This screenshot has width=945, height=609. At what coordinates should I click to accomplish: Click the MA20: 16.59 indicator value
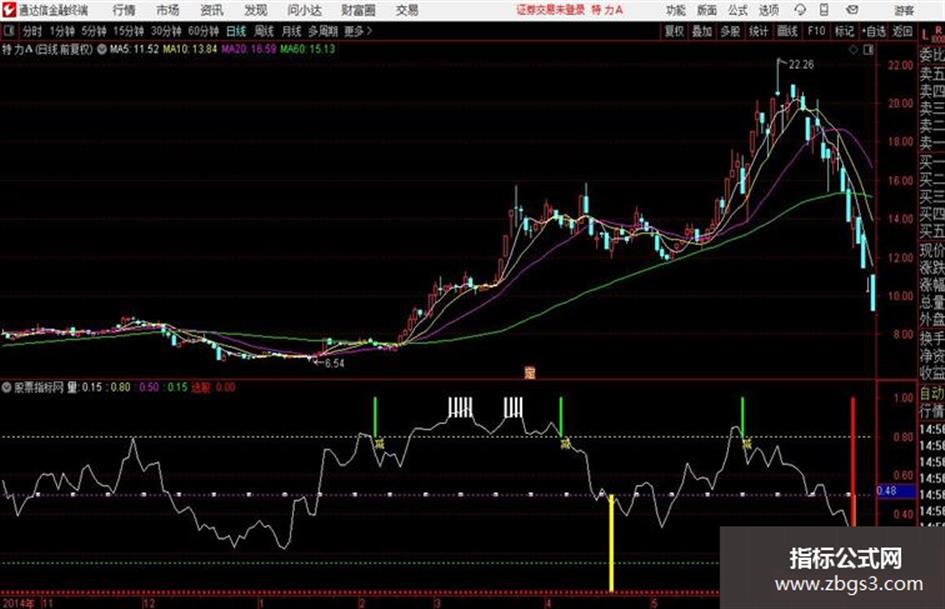(249, 49)
